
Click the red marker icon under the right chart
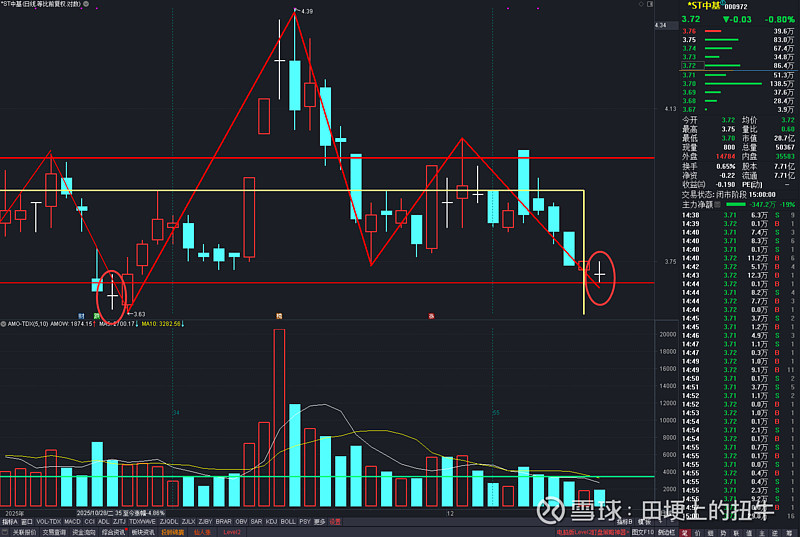[431, 316]
